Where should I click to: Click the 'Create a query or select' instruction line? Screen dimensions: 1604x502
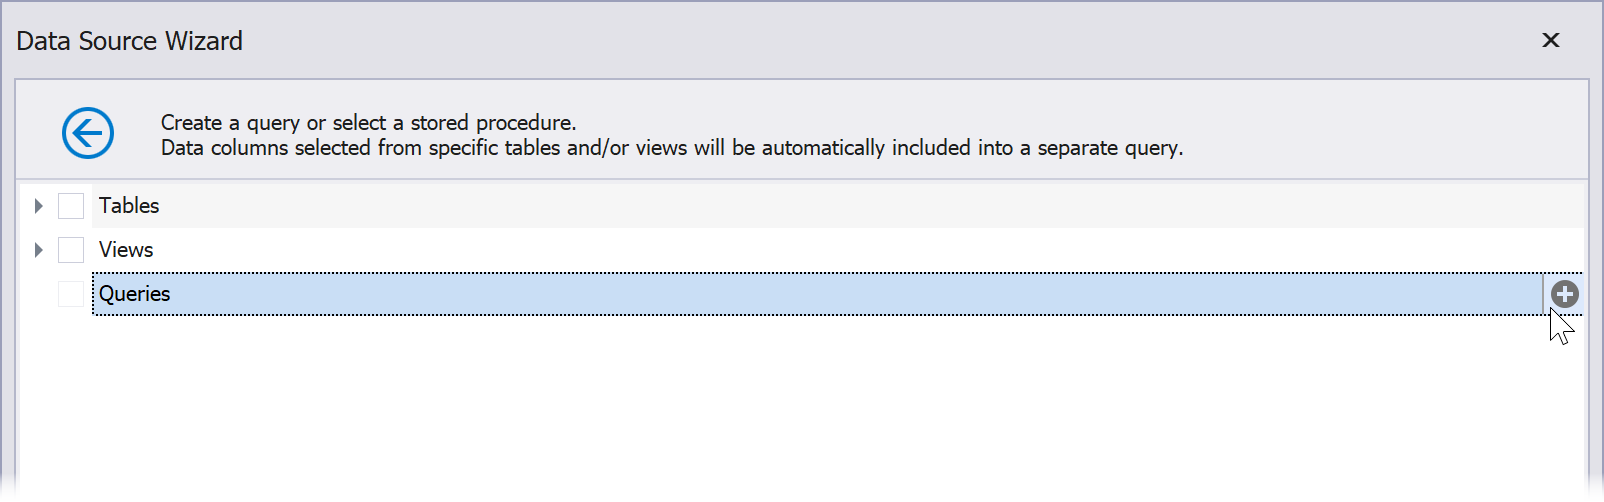click(x=368, y=123)
